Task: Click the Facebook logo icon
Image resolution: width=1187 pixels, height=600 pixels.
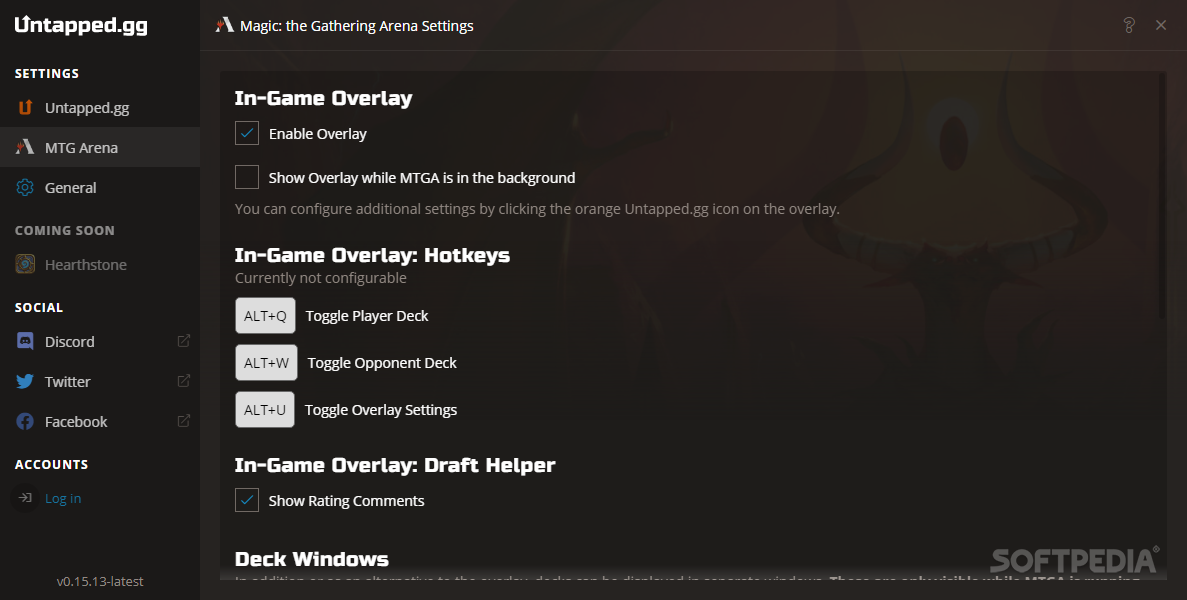Action: click(25, 421)
